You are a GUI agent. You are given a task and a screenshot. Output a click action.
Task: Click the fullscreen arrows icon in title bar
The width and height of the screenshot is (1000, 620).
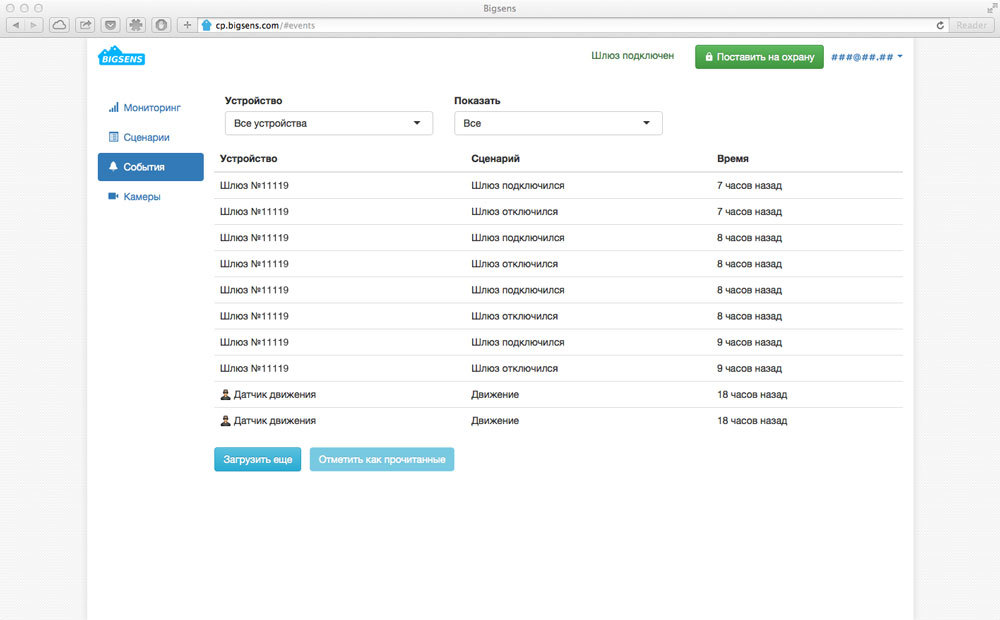991,8
